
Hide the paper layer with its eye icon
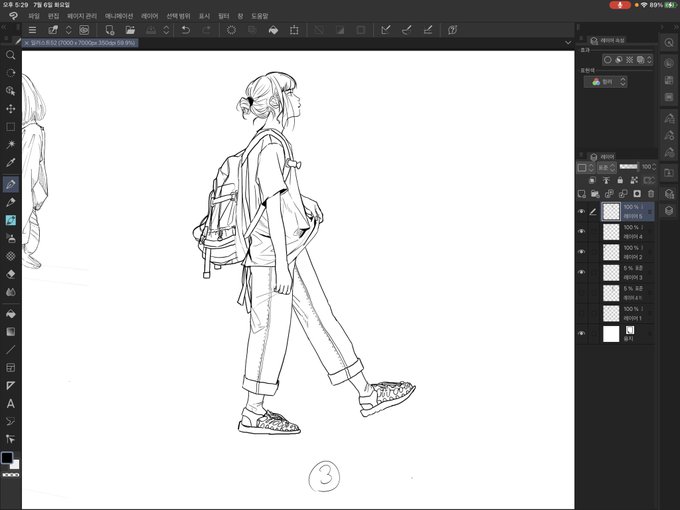(581, 333)
